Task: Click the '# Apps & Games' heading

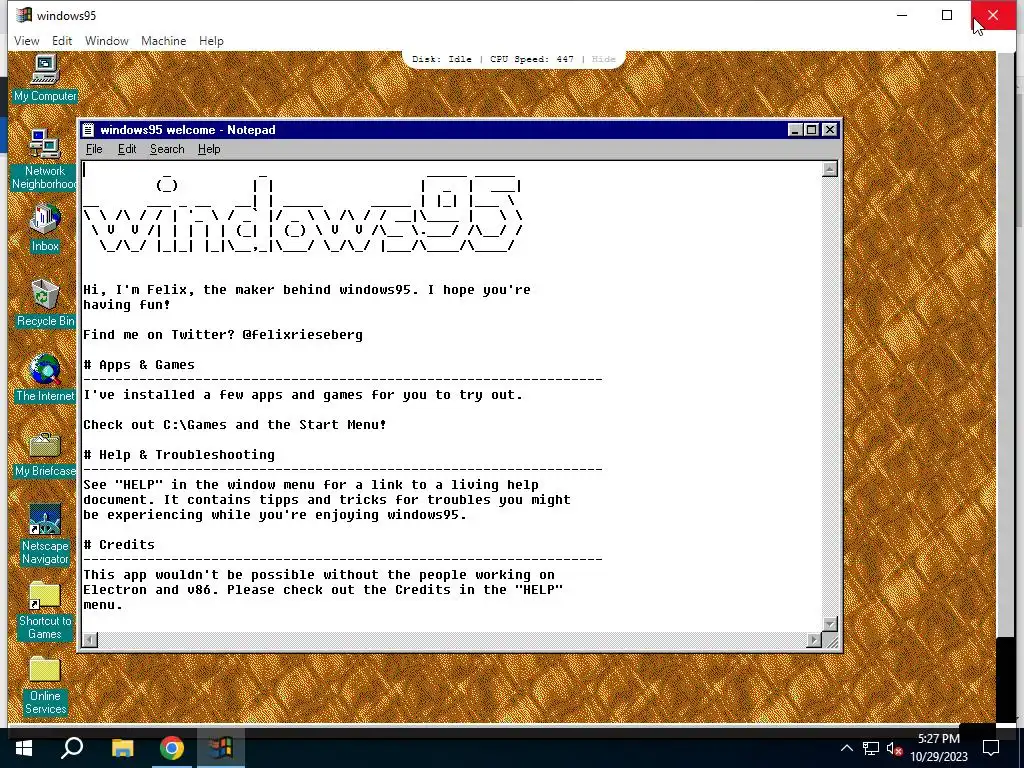Action: tap(138, 364)
